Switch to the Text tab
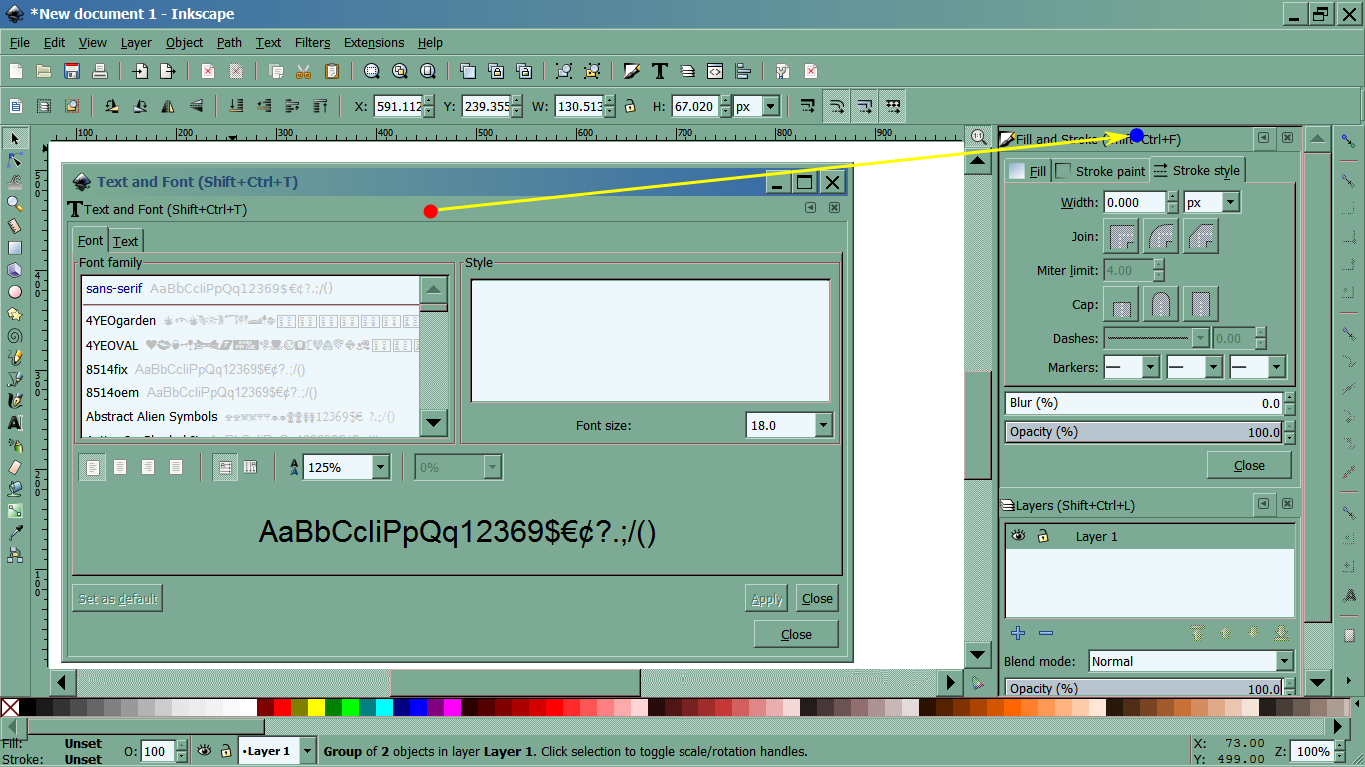Viewport: 1365px width, 767px height. (126, 241)
